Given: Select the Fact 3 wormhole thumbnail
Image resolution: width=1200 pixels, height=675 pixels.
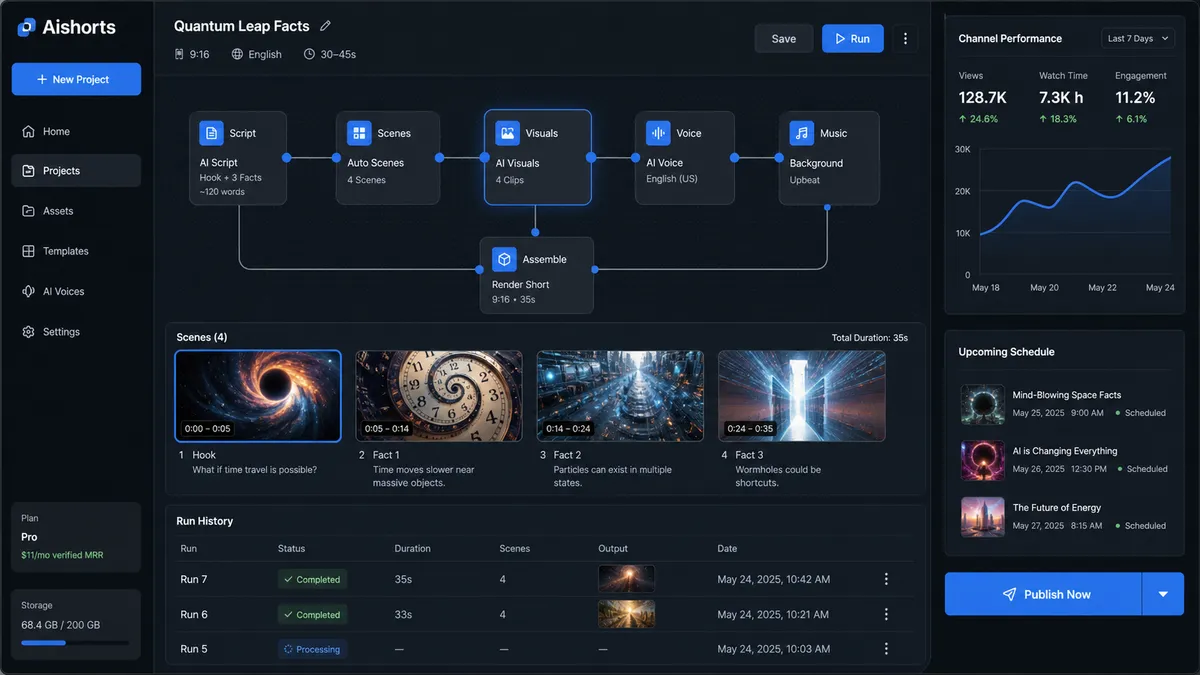Looking at the screenshot, I should click(x=802, y=396).
